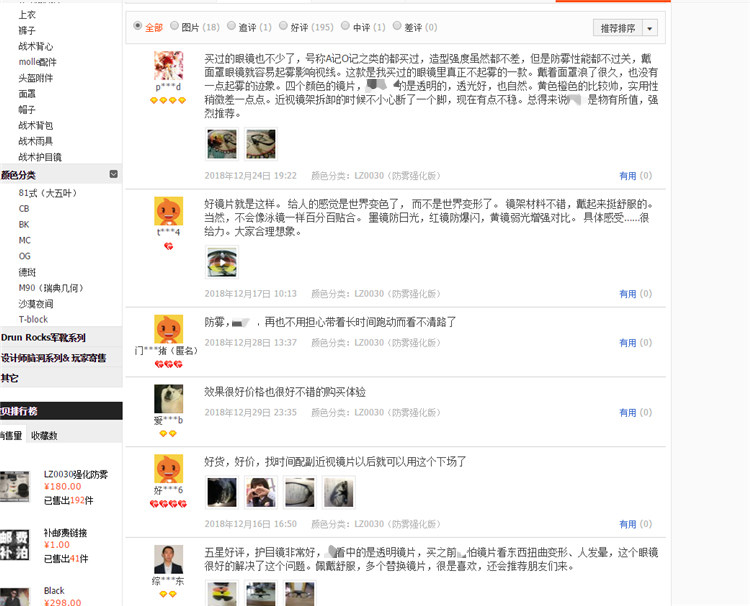View first photo in 好***6 review
Image resolution: width=750 pixels, height=606 pixels.
(222, 492)
